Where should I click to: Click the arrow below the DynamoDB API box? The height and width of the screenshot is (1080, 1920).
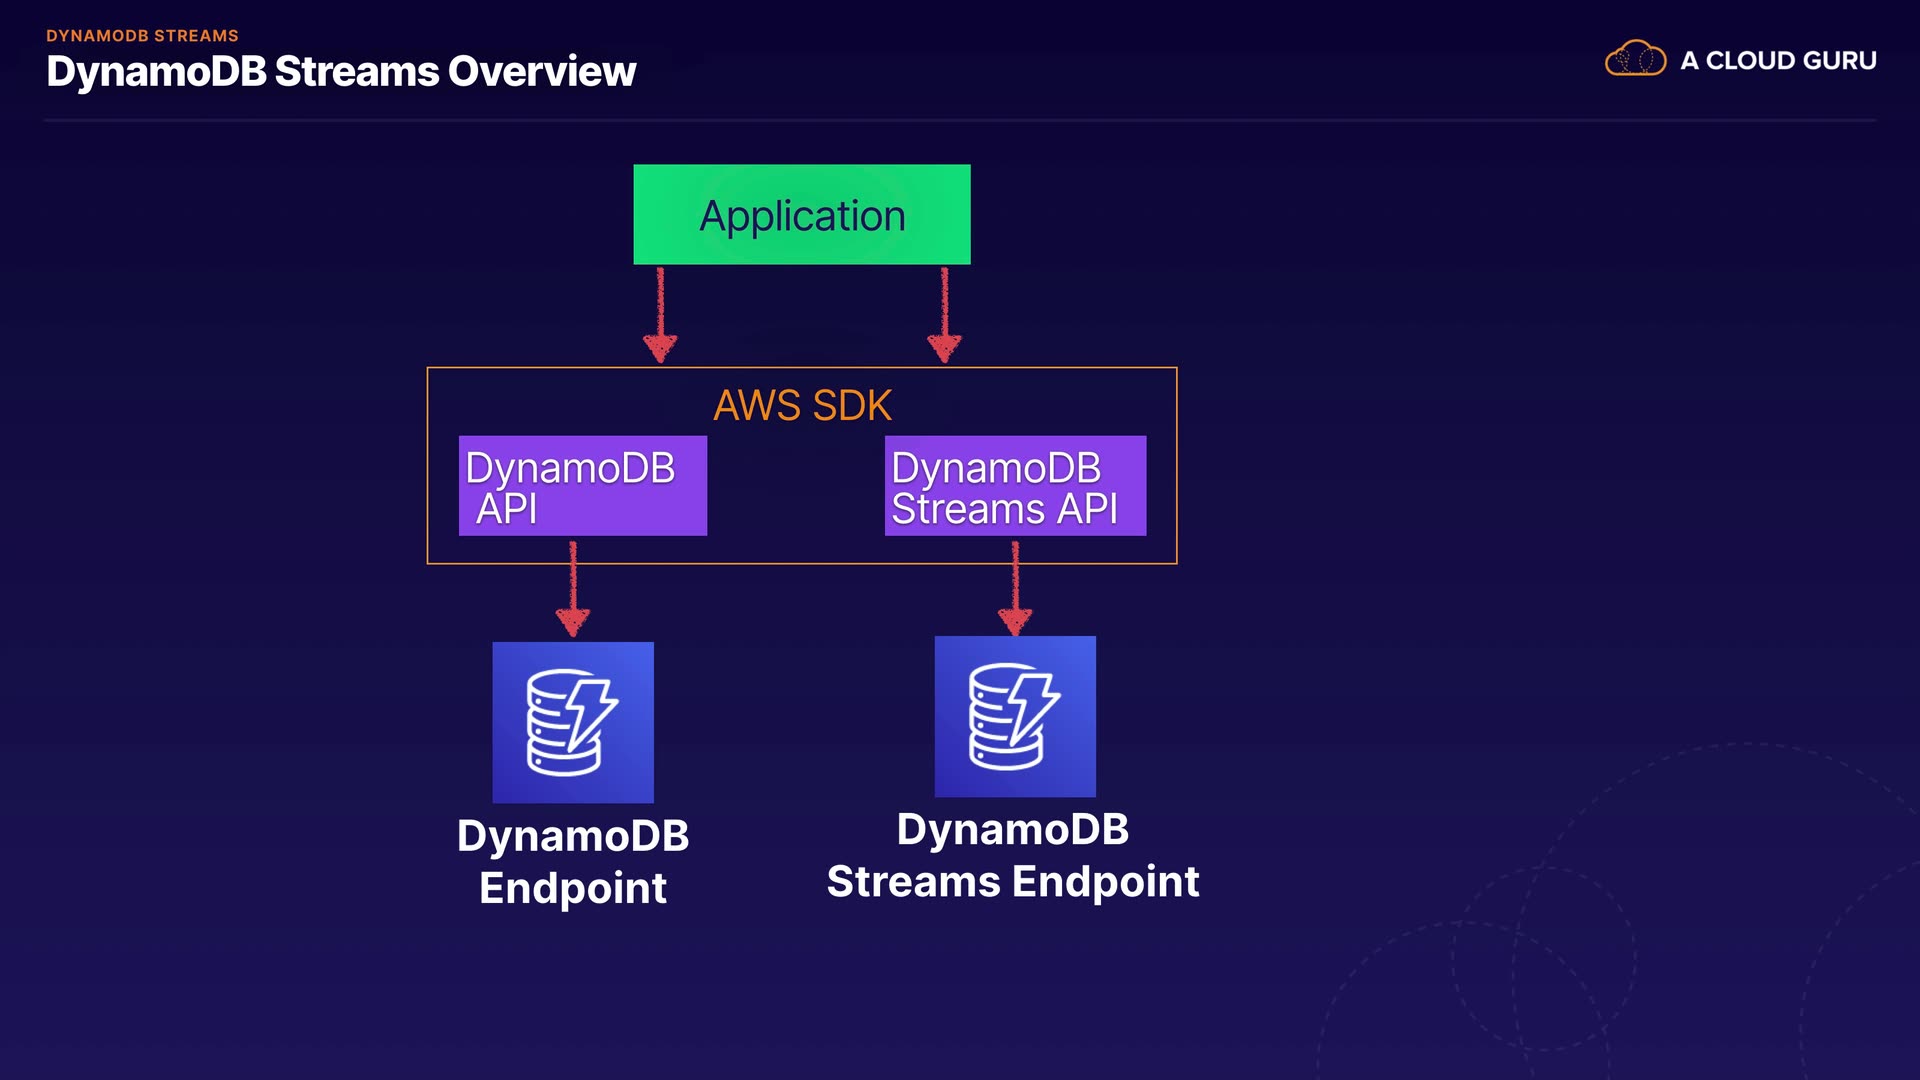click(573, 589)
